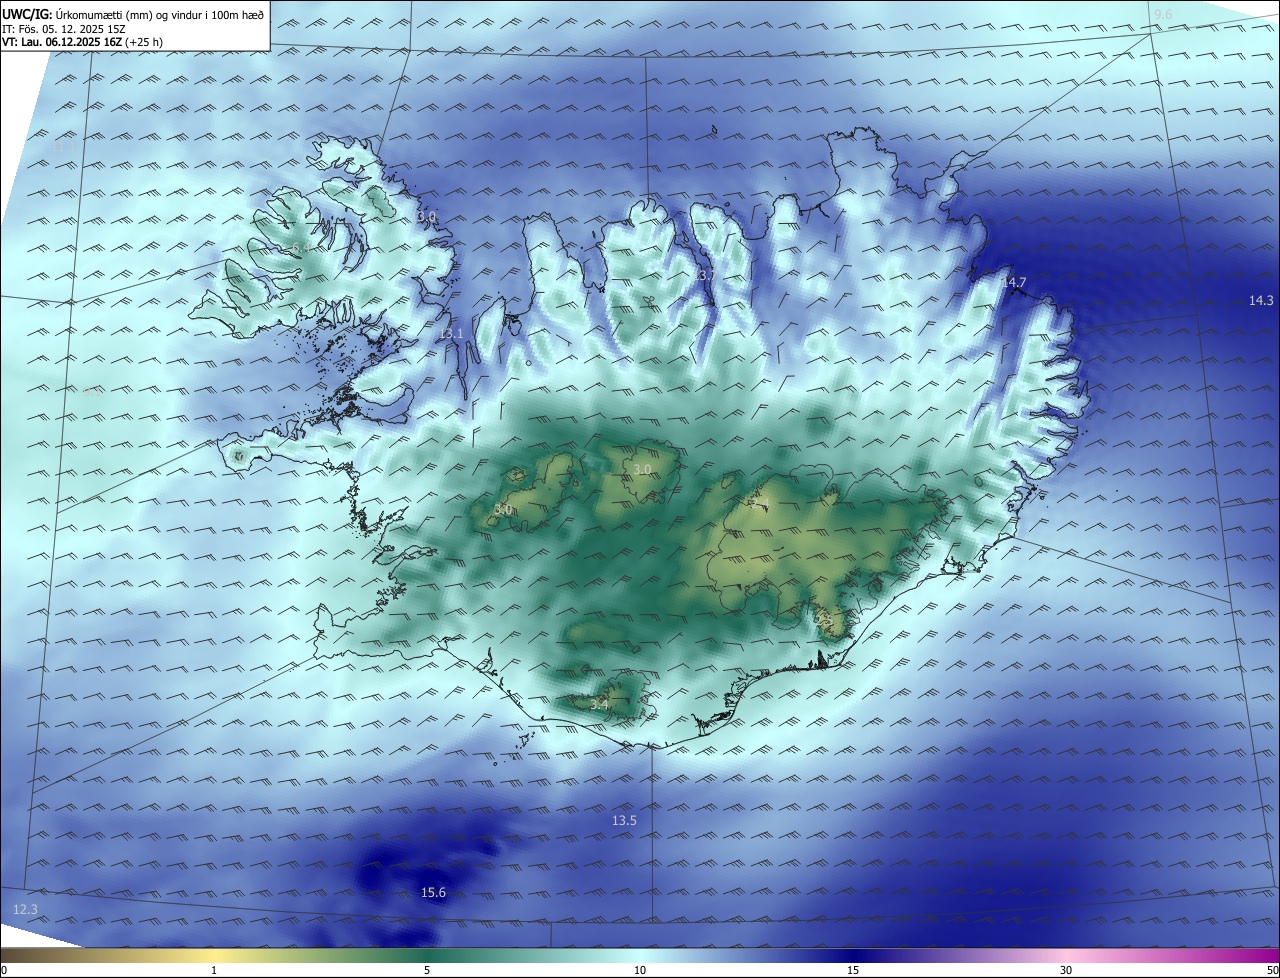This screenshot has width=1280, height=978.
Task: Select the 3.7 value label on the map
Action: tap(706, 275)
